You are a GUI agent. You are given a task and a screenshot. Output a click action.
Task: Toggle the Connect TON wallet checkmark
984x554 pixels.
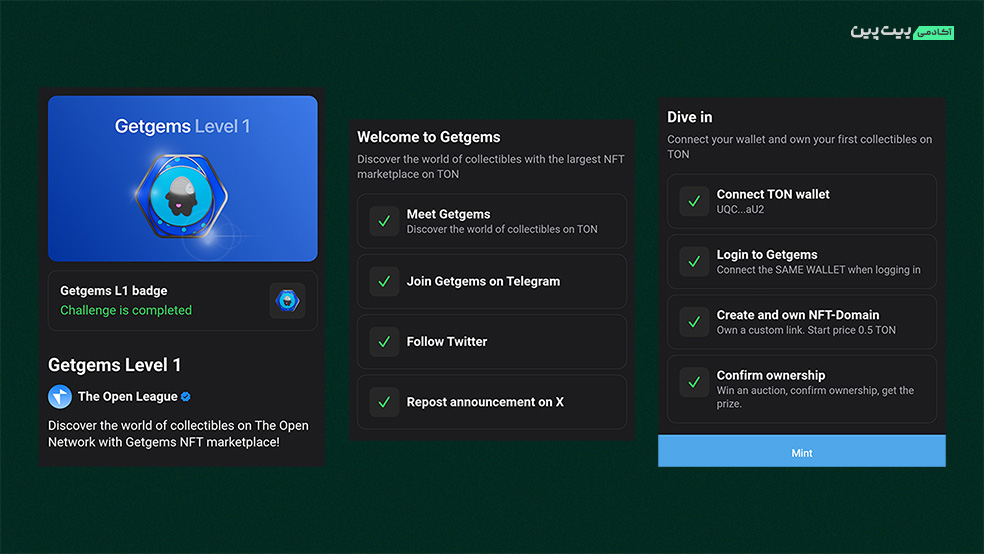coord(694,201)
